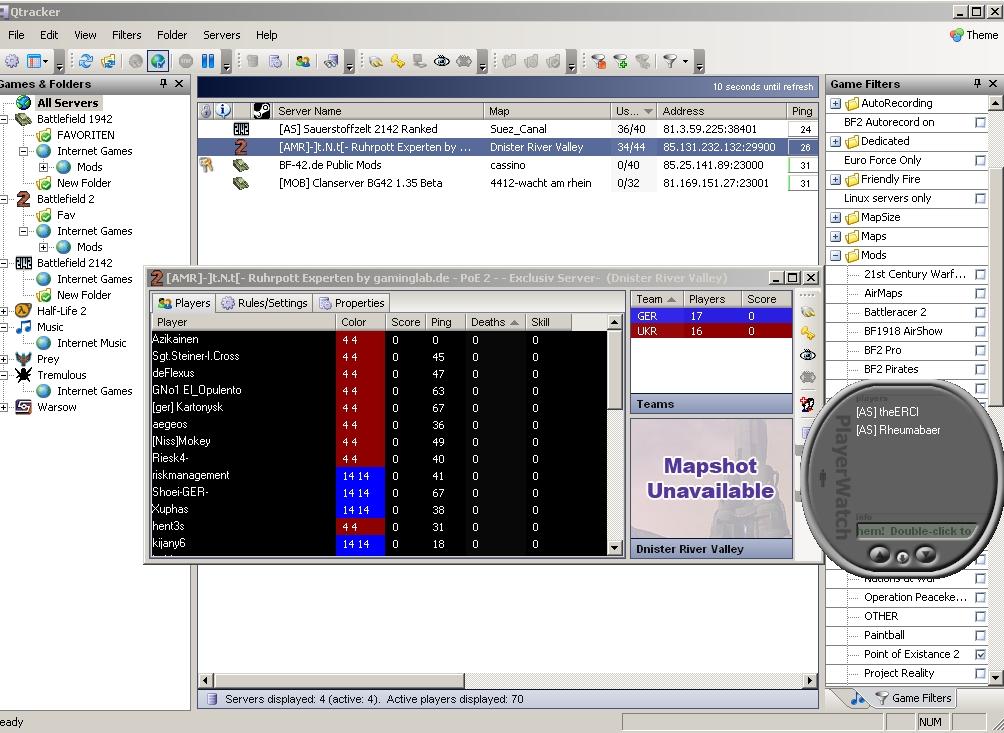Click the Steam column header icon
The image size is (1004, 733).
click(x=262, y=111)
